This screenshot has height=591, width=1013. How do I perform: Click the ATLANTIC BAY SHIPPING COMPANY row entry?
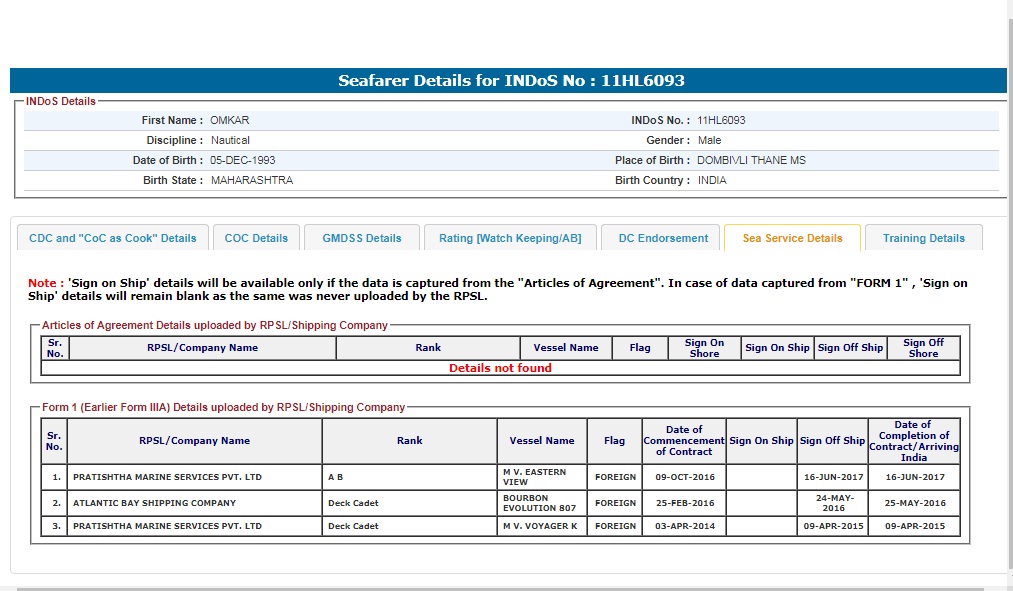click(x=155, y=503)
